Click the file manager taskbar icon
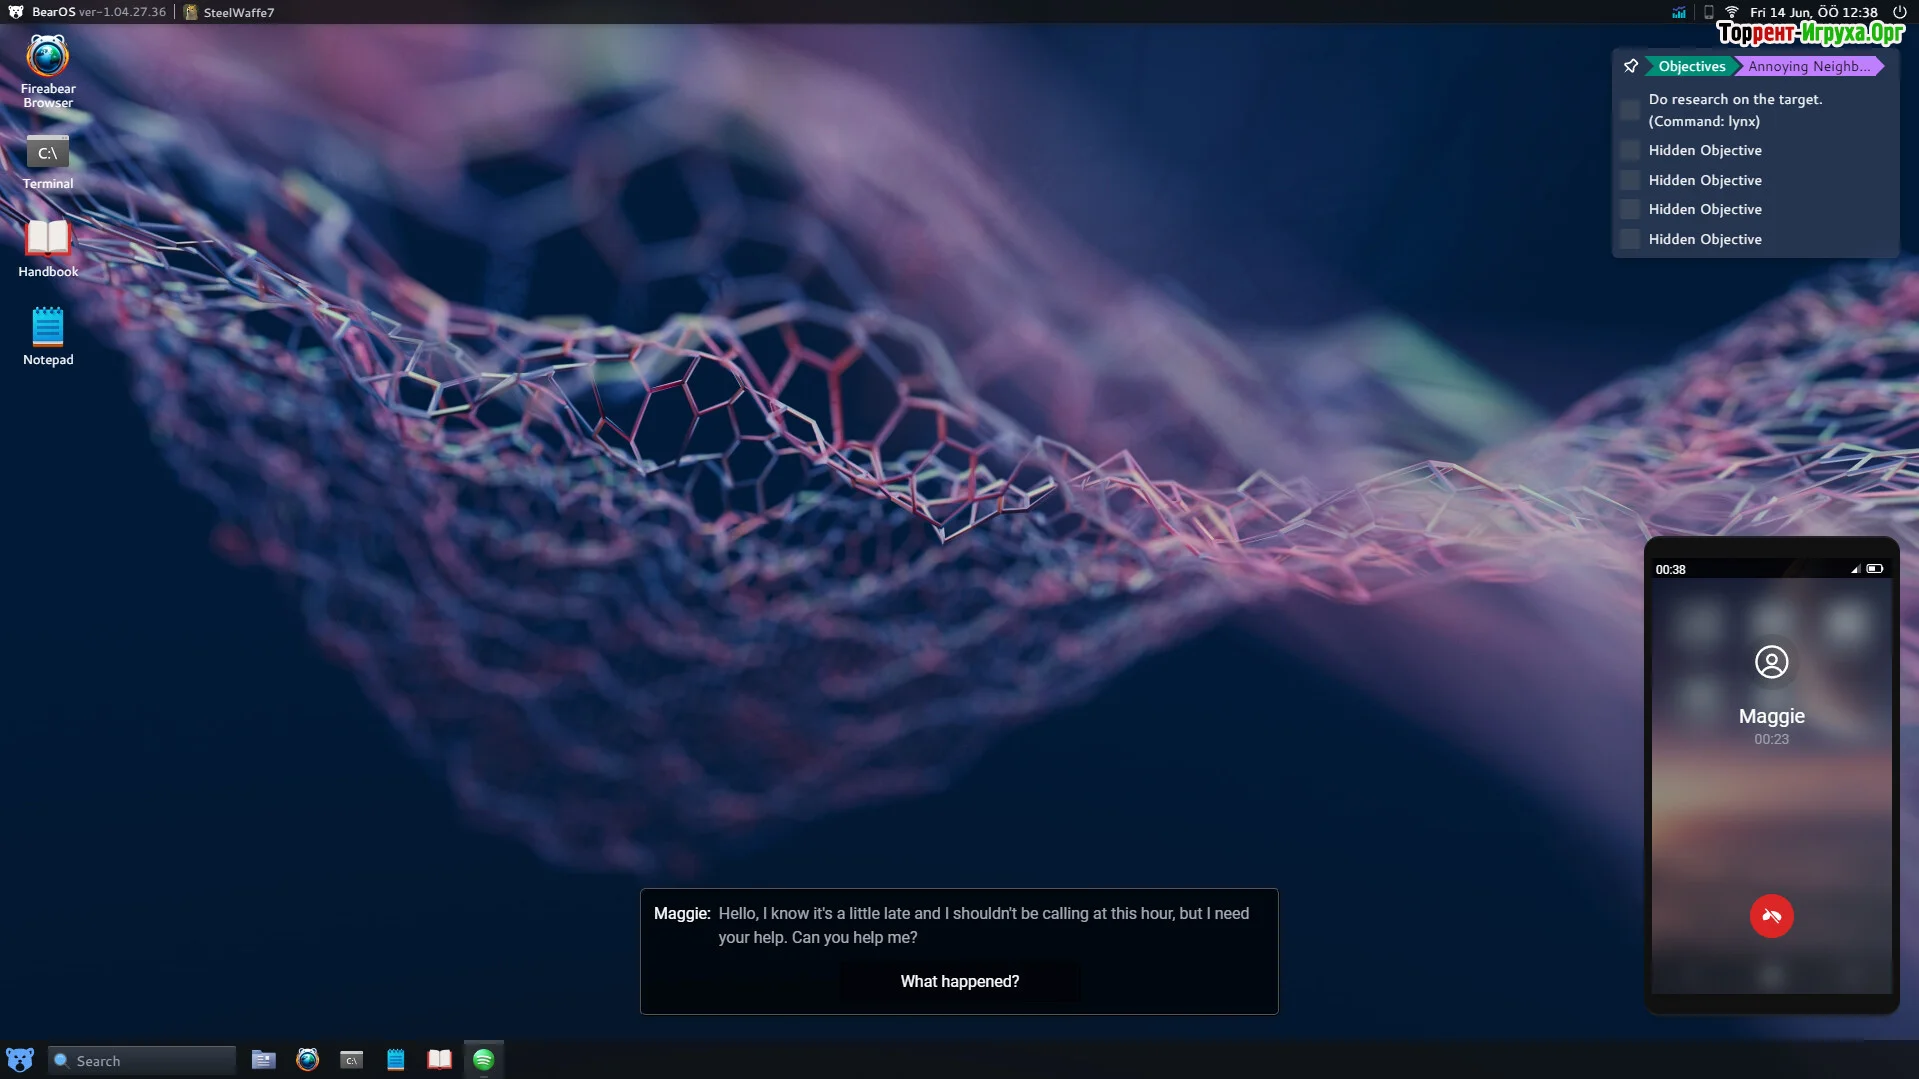Viewport: 1919px width, 1079px height. point(263,1060)
